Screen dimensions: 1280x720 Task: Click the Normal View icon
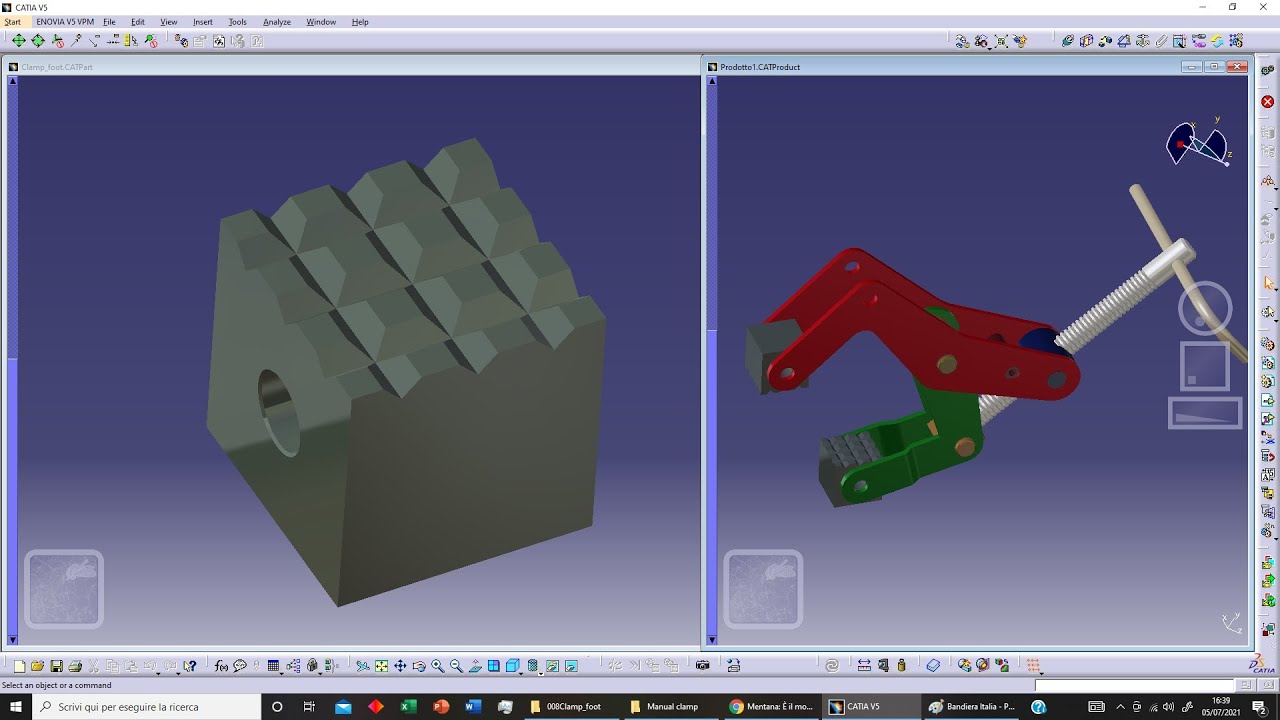tap(475, 666)
